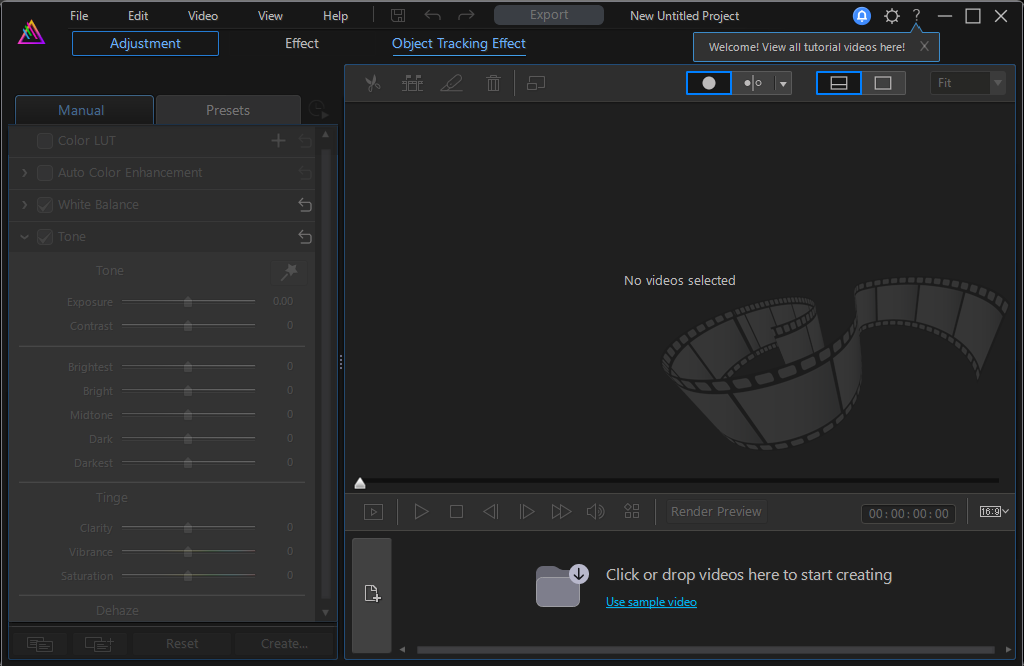Open settings with the gear icon
The height and width of the screenshot is (666, 1024).
[891, 16]
